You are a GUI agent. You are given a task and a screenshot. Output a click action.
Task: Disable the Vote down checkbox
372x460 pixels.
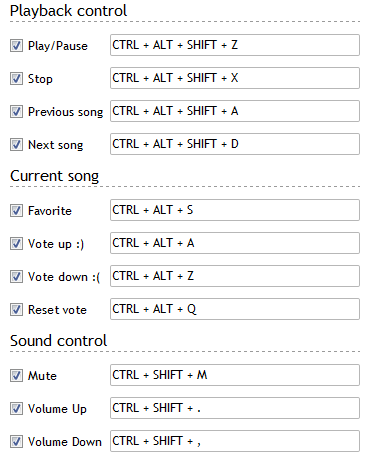(x=16, y=276)
